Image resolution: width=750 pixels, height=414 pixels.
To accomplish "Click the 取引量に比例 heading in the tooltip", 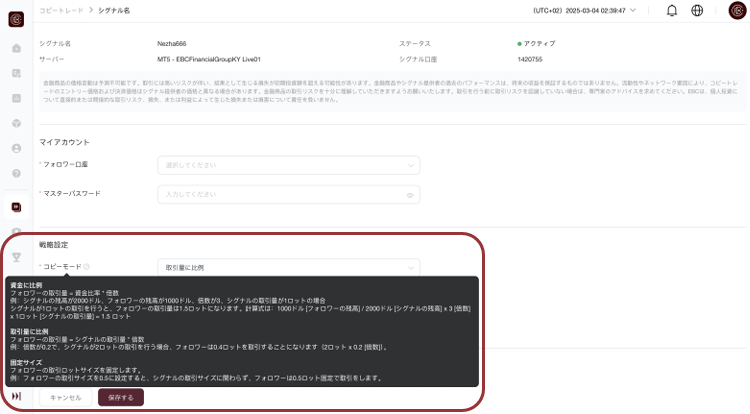I will (x=29, y=331).
